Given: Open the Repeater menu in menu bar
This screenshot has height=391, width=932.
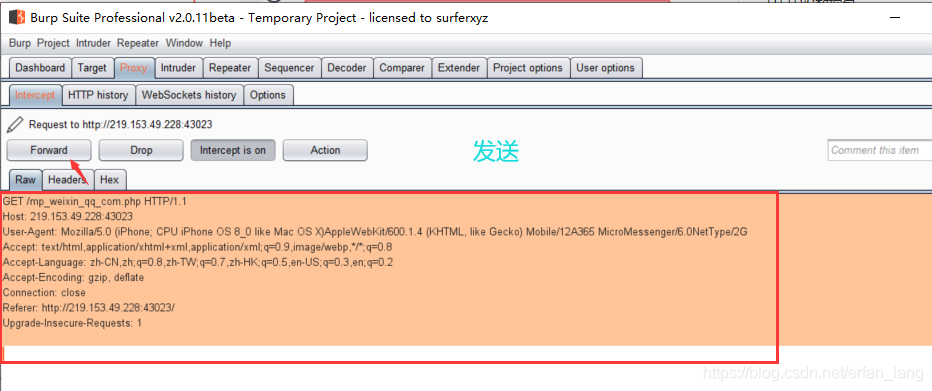Looking at the screenshot, I should [138, 43].
